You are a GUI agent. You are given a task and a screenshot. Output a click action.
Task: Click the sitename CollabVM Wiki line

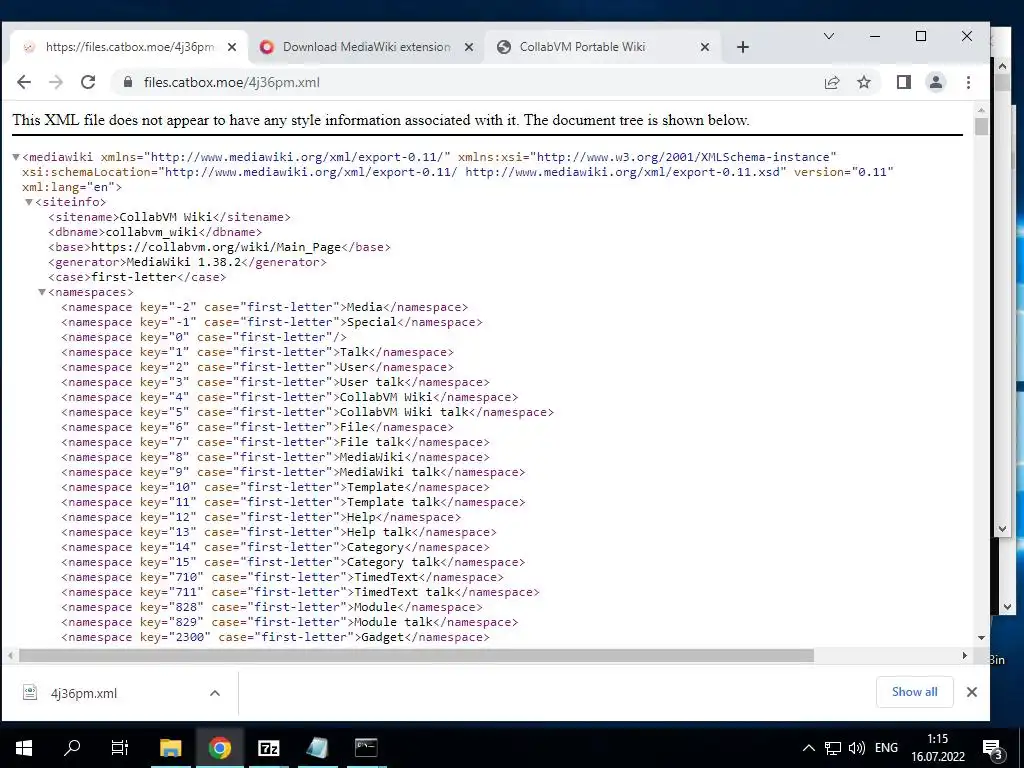point(169,217)
